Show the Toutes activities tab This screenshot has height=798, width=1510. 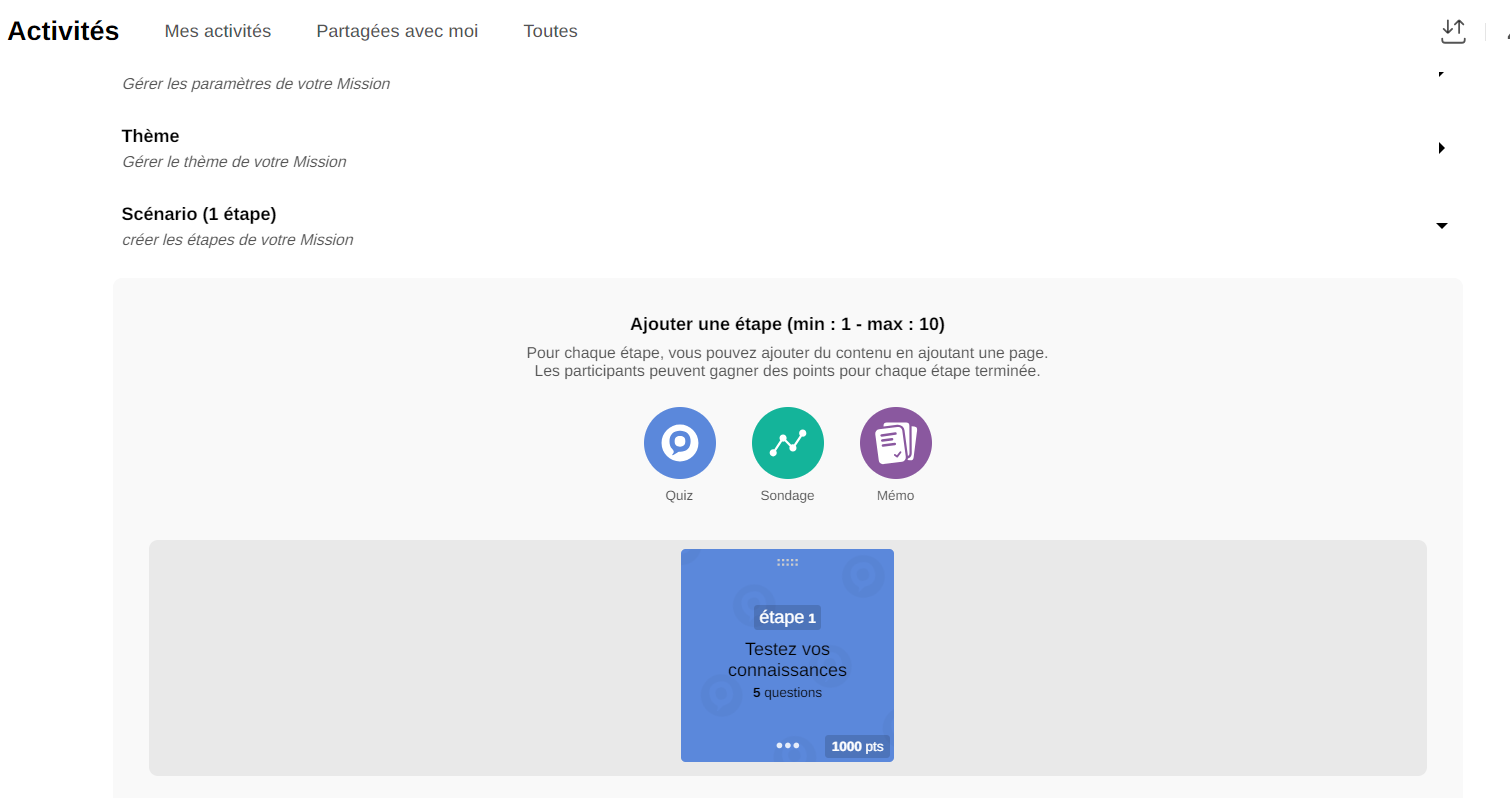point(550,31)
